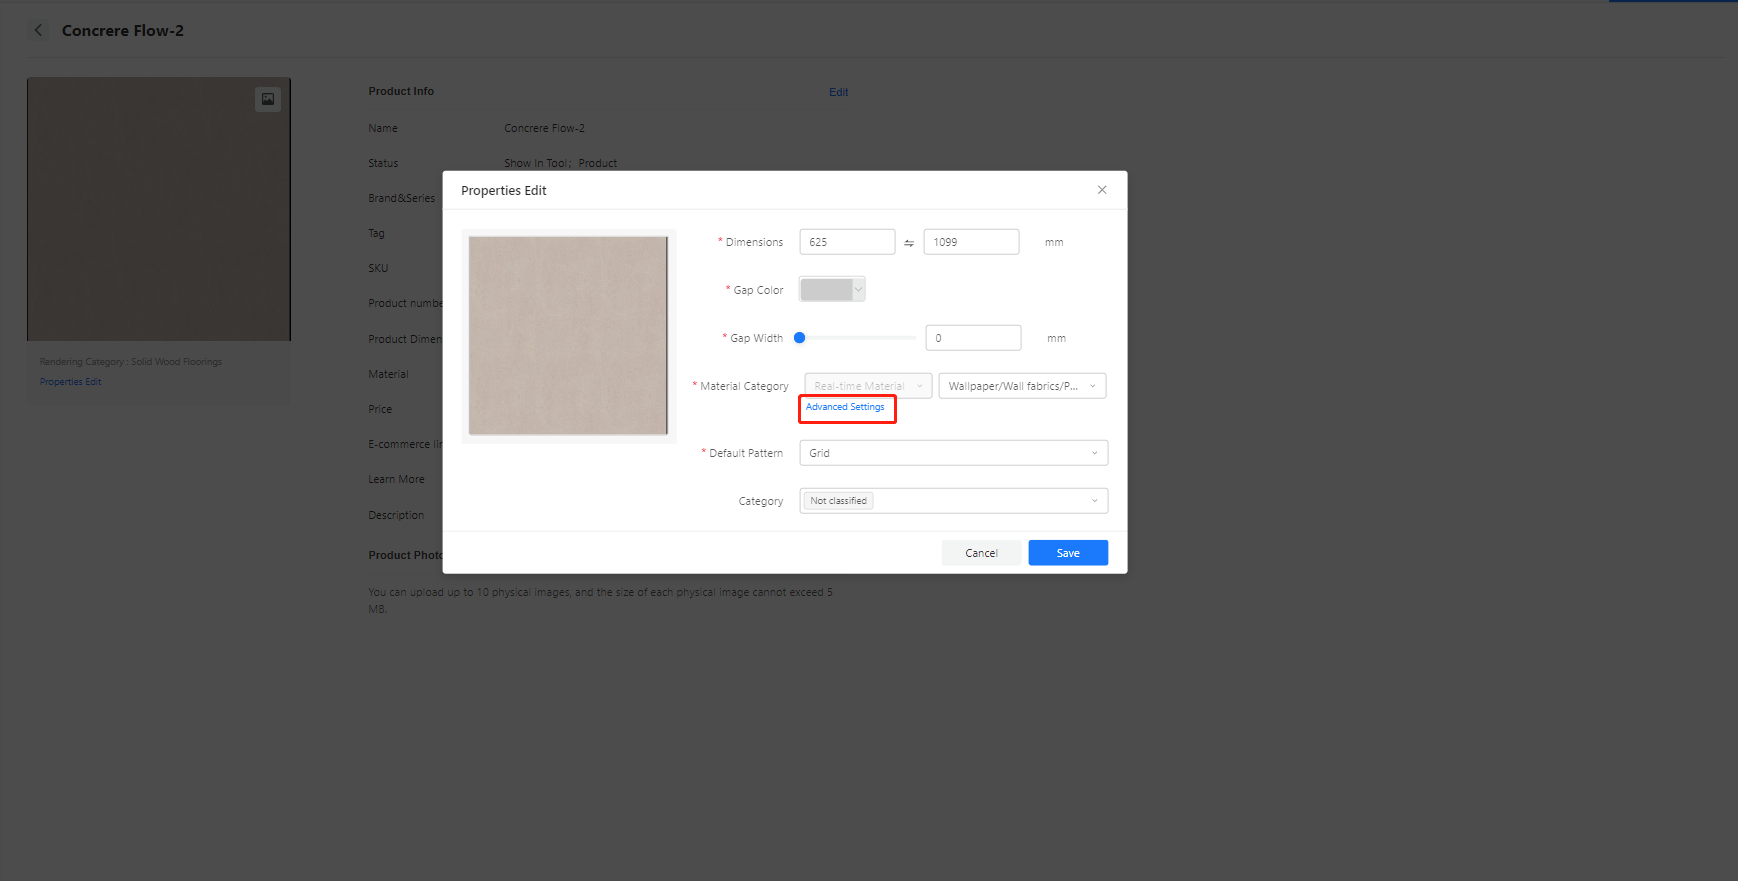Close the Properties Edit dialog
1738x881 pixels.
tap(1102, 190)
